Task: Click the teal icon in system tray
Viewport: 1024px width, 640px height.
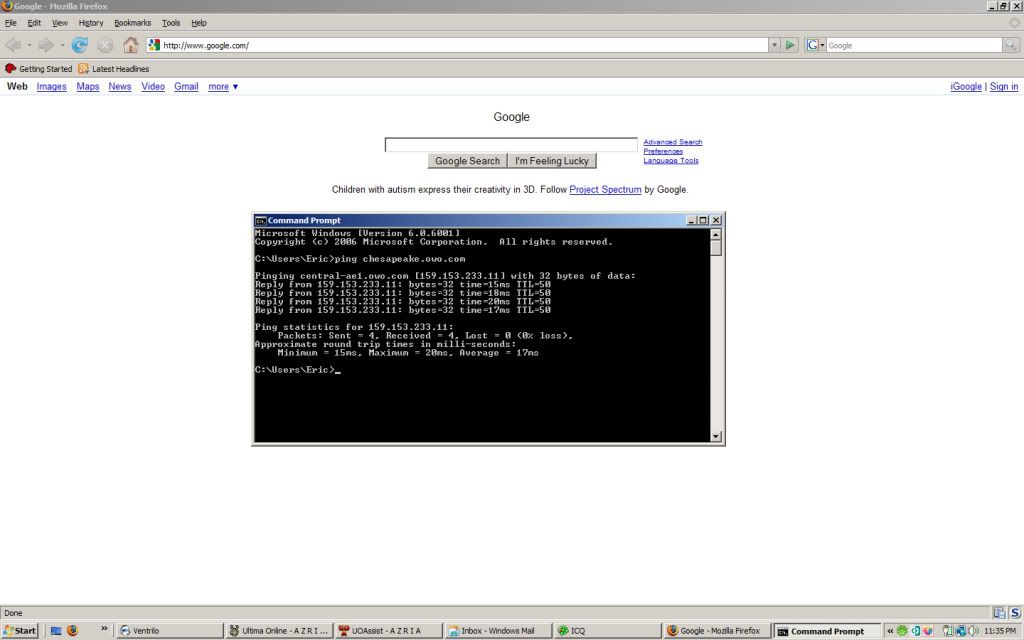Action: pos(916,631)
